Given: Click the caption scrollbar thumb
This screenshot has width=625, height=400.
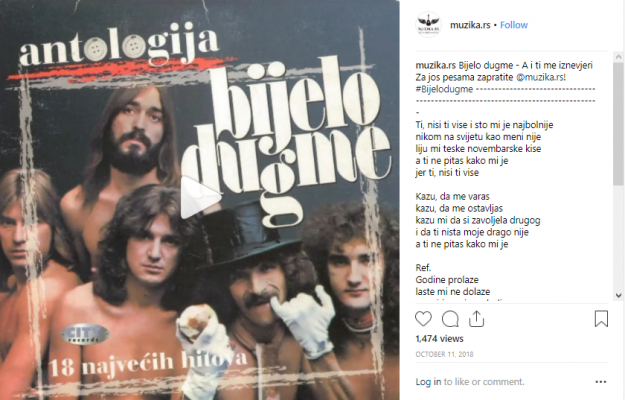Looking at the screenshot, I should coord(618,124).
